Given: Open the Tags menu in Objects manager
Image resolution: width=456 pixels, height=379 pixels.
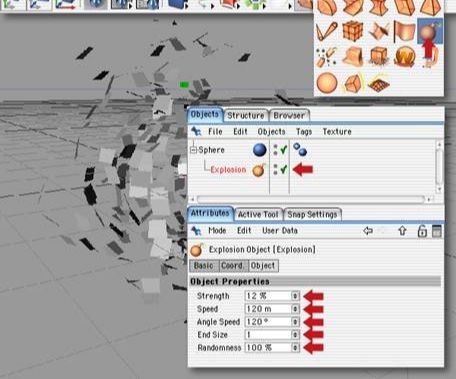Looking at the screenshot, I should [304, 132].
